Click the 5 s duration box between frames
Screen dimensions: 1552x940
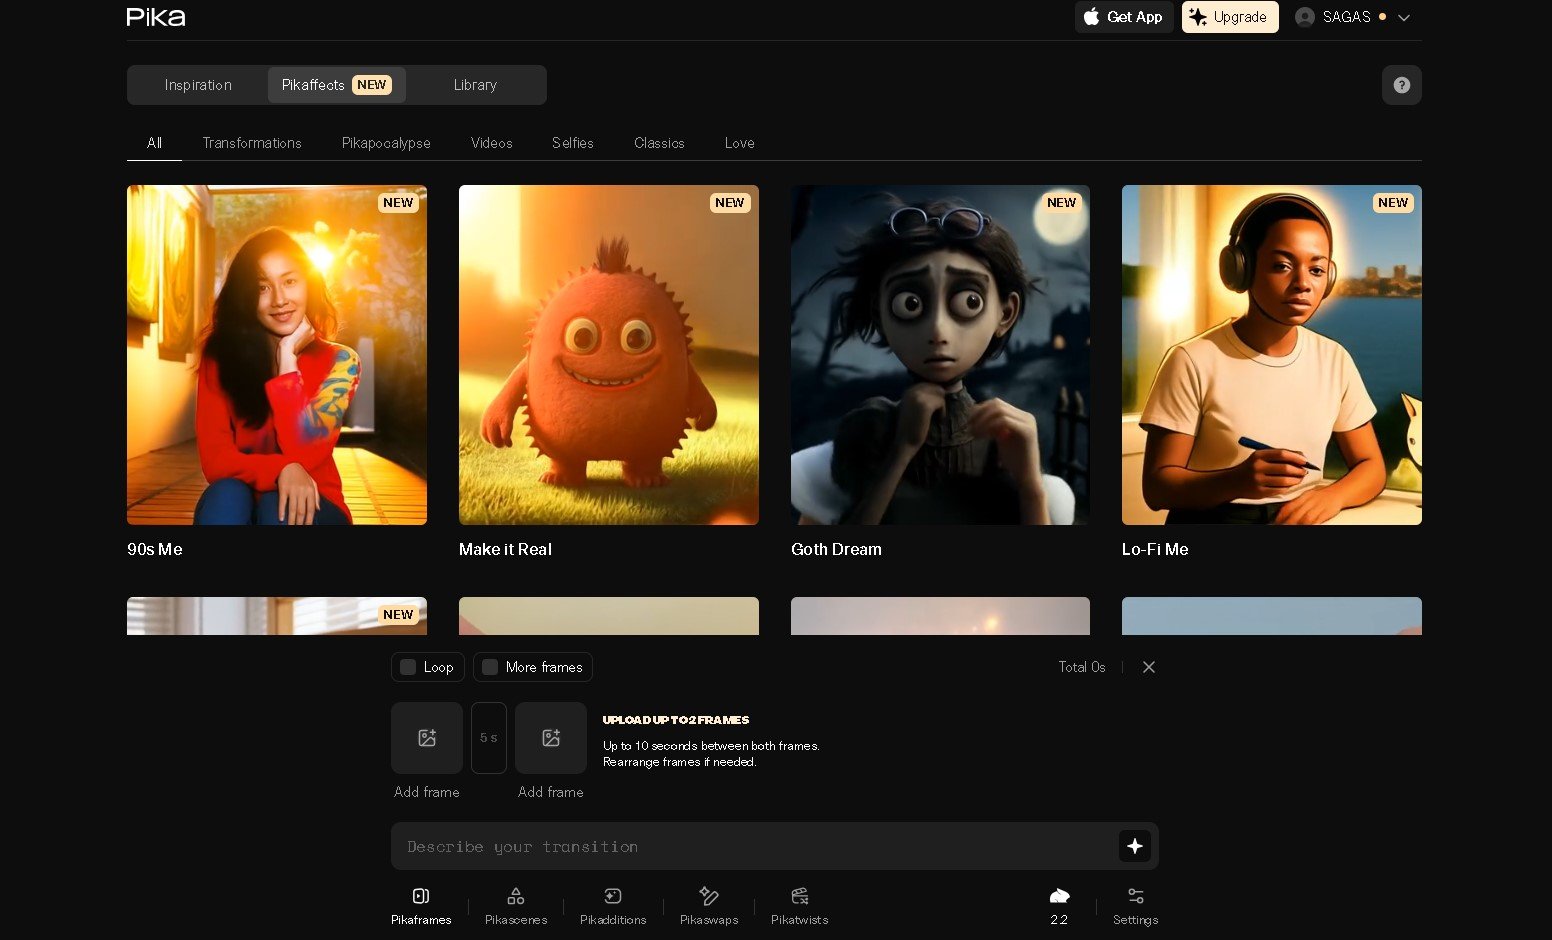click(489, 738)
